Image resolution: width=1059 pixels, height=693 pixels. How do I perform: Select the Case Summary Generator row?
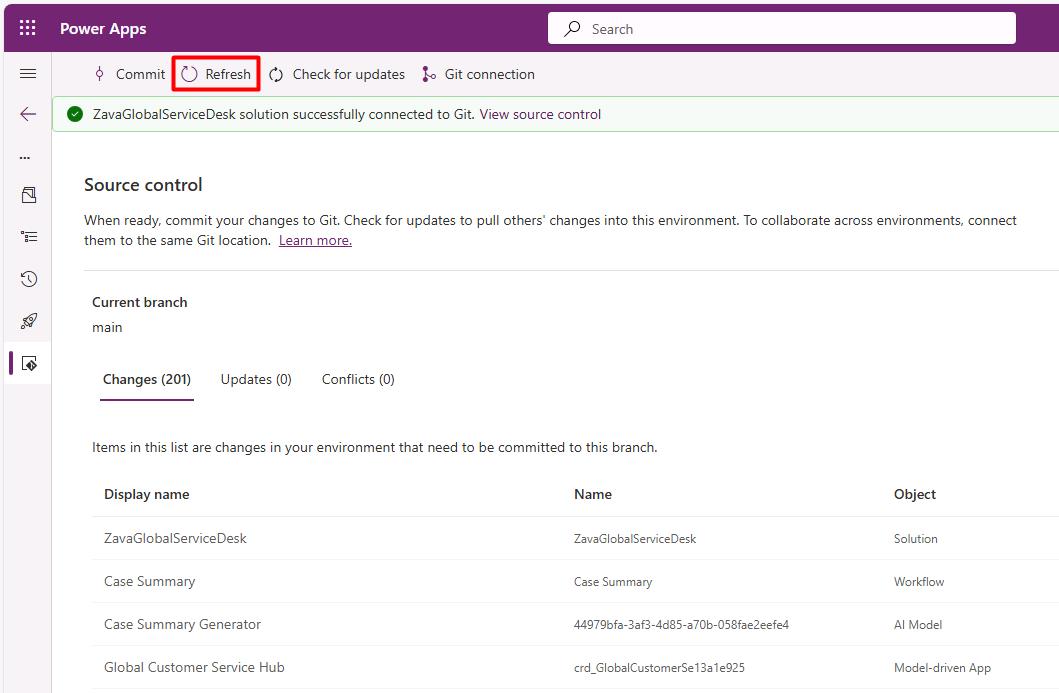pos(182,624)
